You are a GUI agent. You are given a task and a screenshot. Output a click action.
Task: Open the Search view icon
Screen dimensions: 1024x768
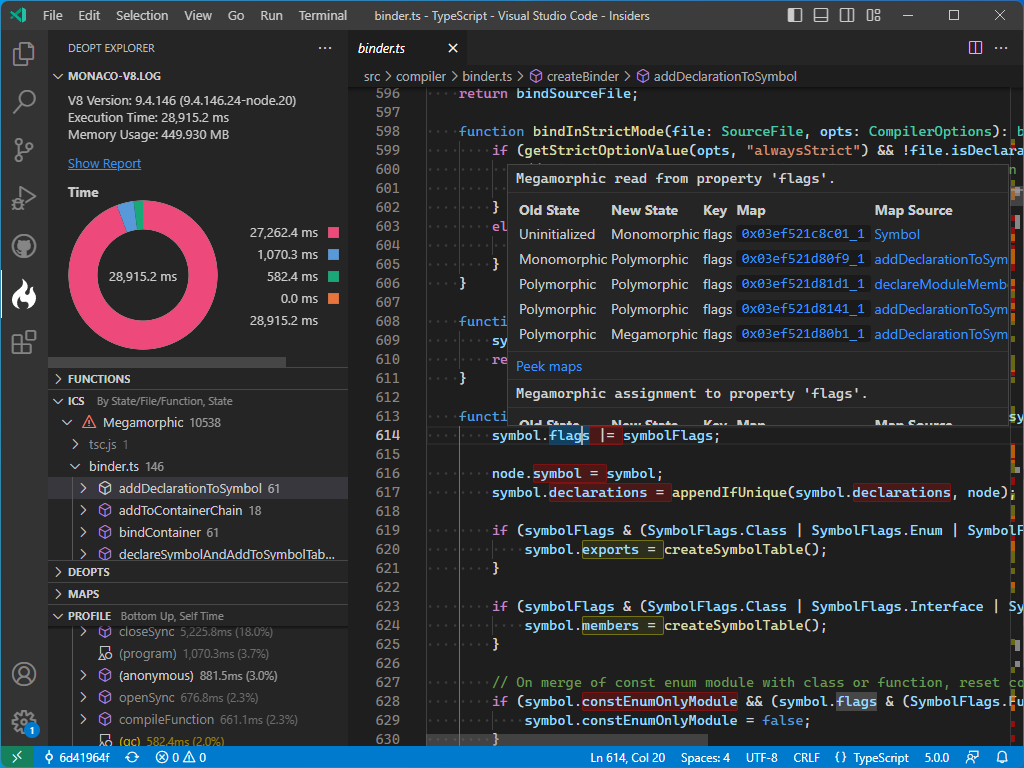[24, 102]
